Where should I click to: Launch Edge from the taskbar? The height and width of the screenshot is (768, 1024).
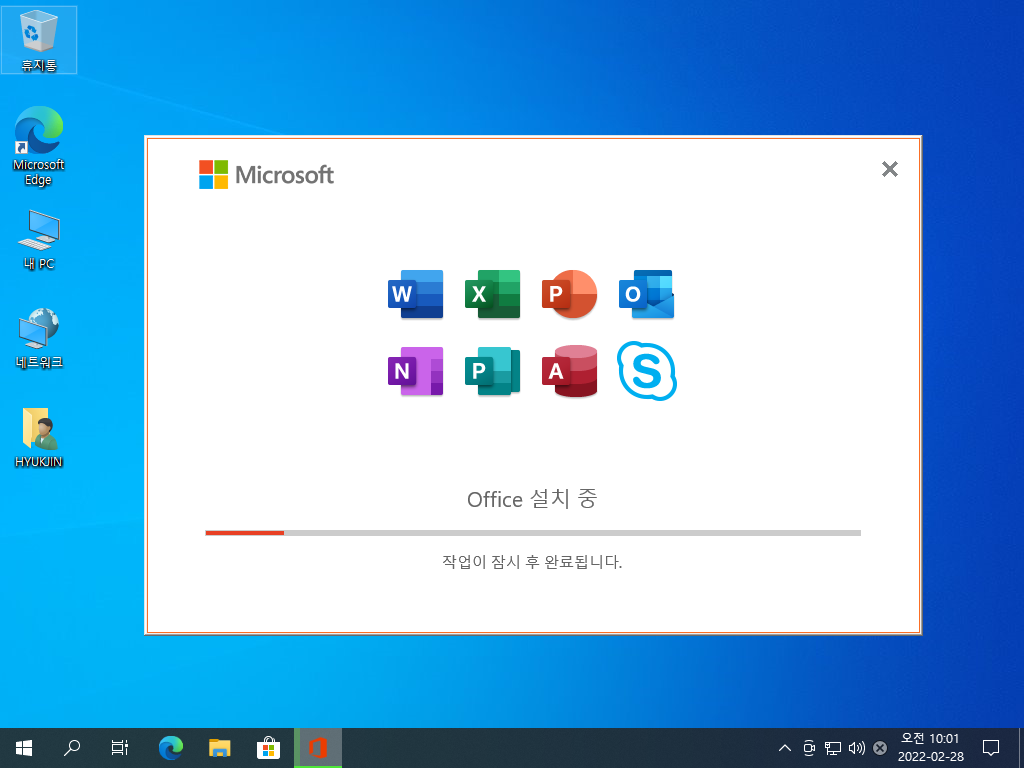click(x=171, y=748)
